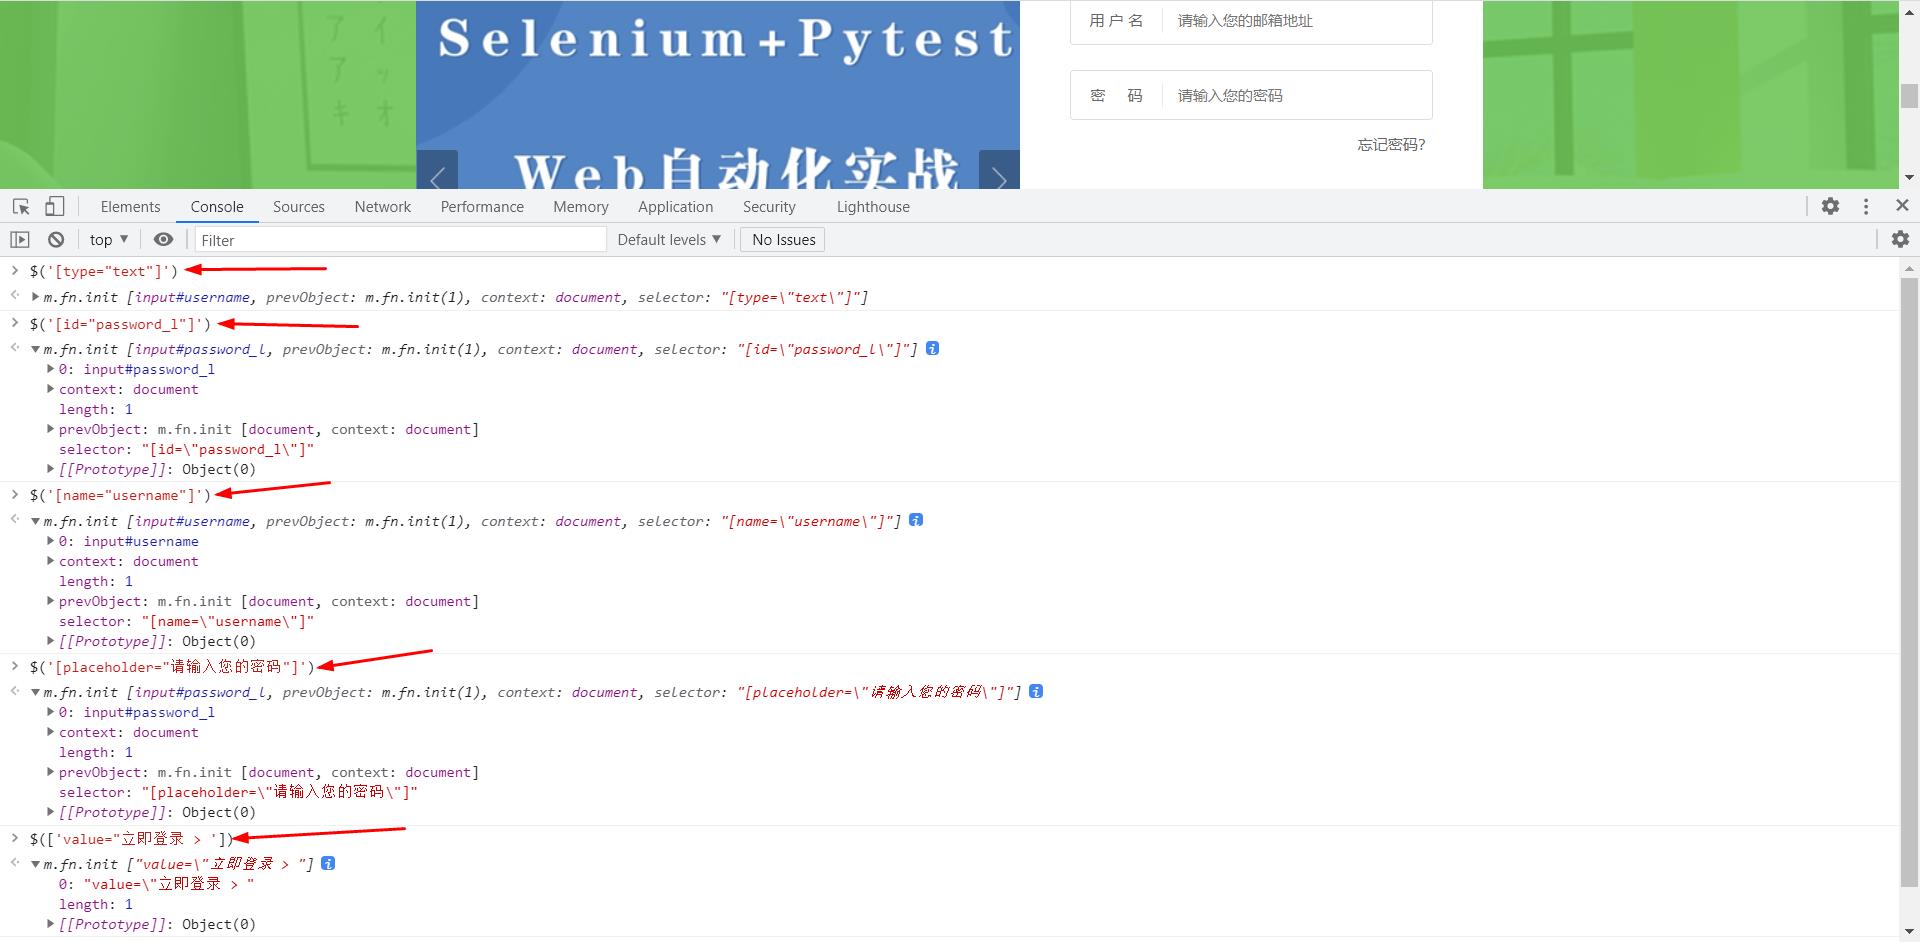Activate the inspect element picker icon
The image size is (1920, 942).
pos(21,207)
